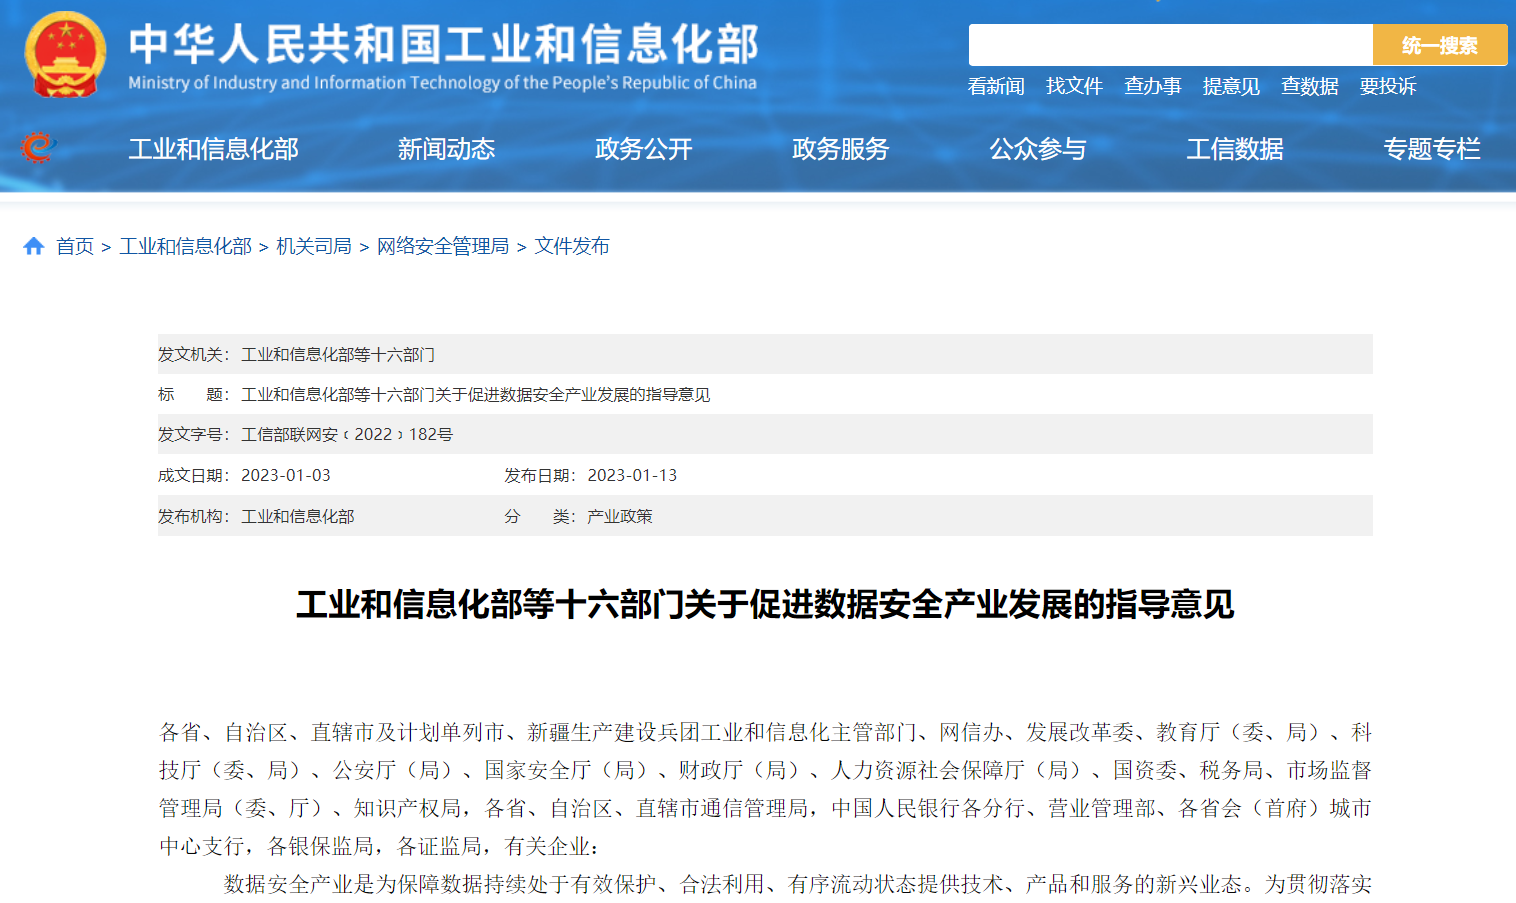Open the 公众参与 section
Viewport: 1516px width, 903px height.
click(x=1037, y=149)
